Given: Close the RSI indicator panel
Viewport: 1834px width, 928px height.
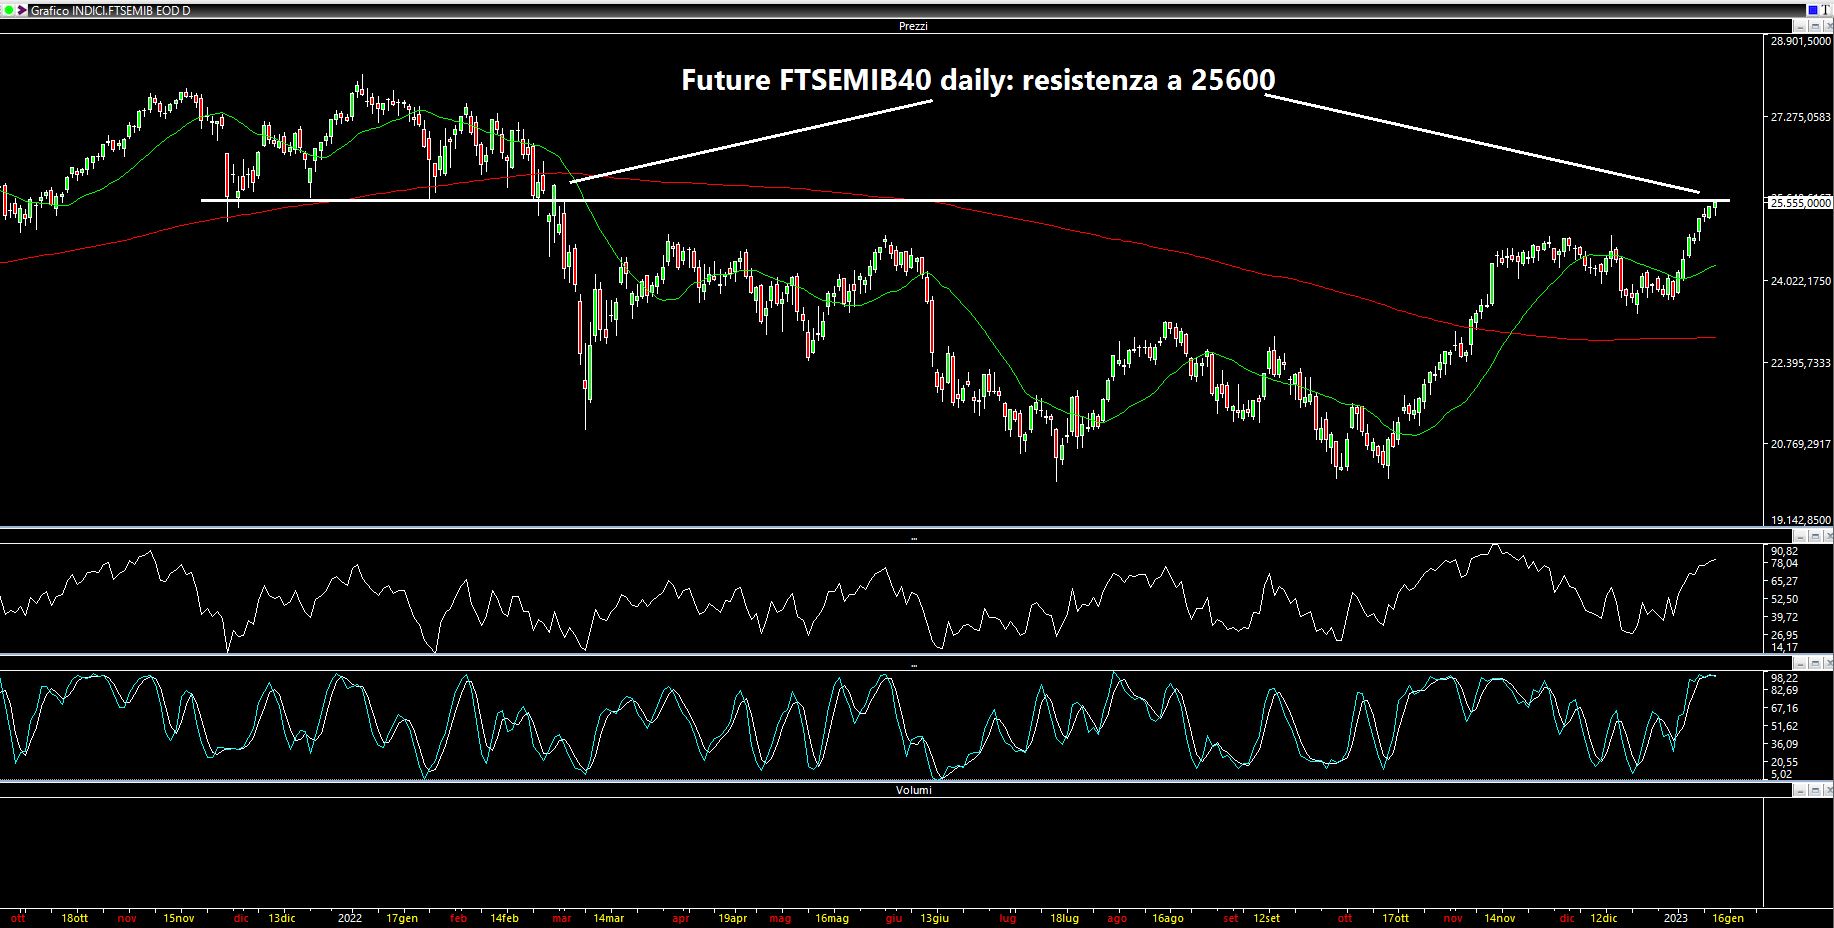Looking at the screenshot, I should pos(1826,537).
